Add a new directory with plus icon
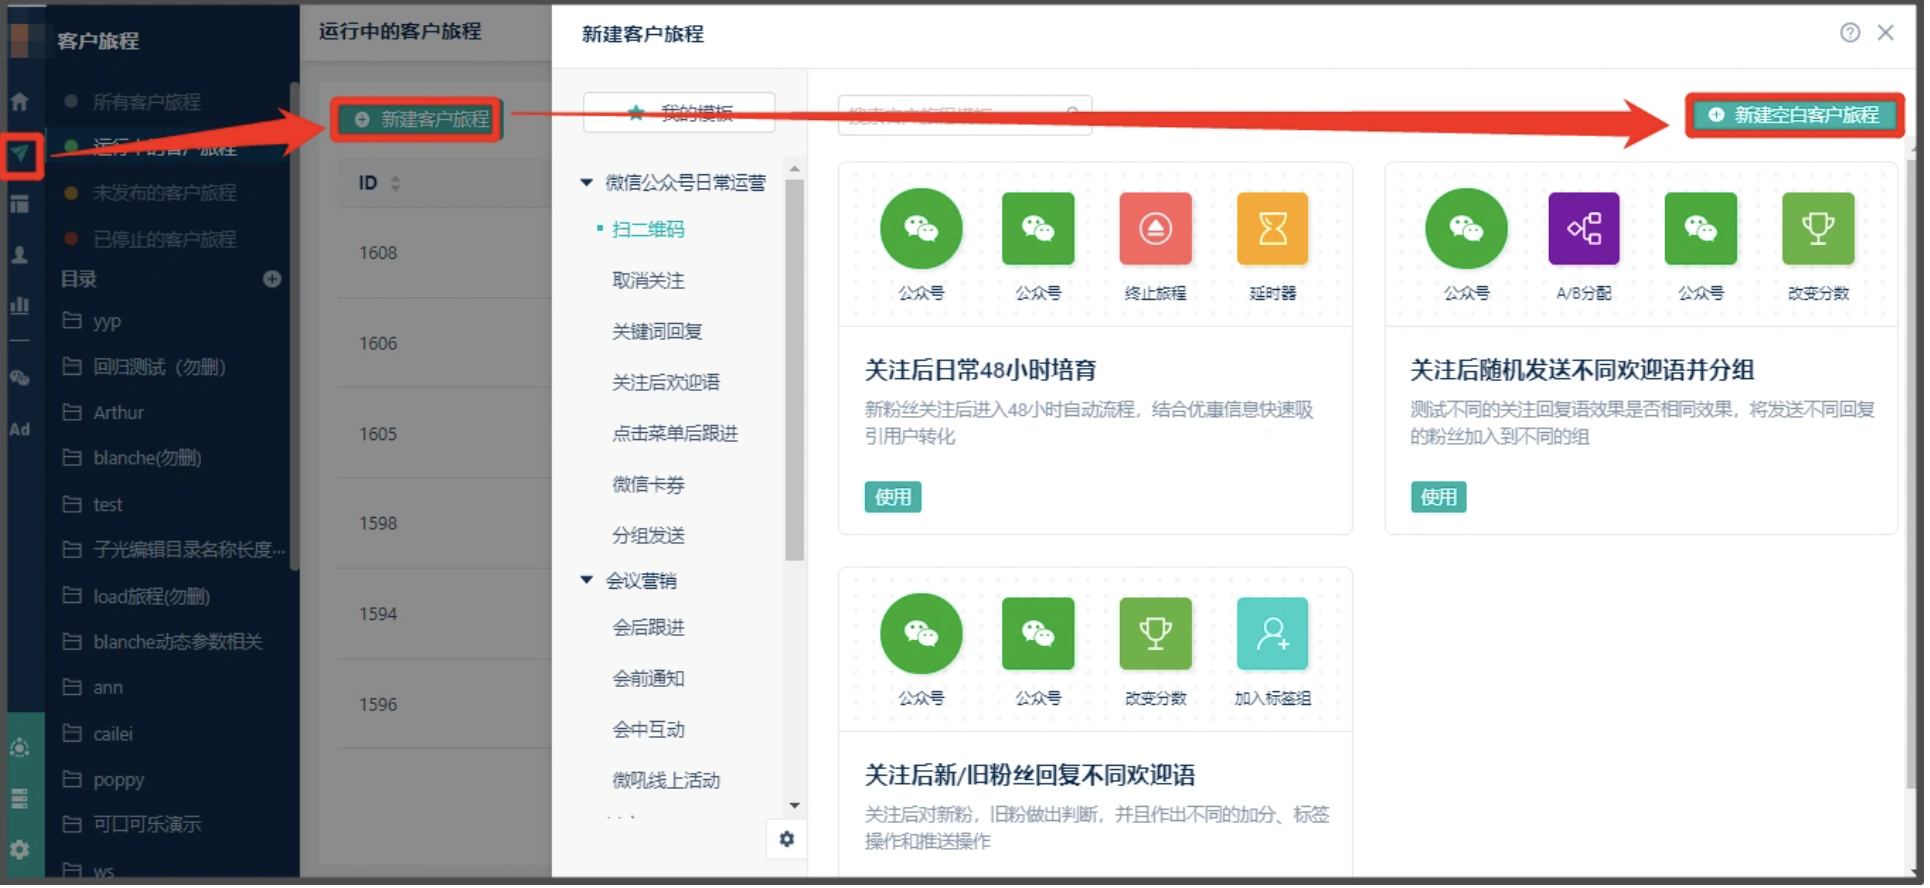 [273, 280]
